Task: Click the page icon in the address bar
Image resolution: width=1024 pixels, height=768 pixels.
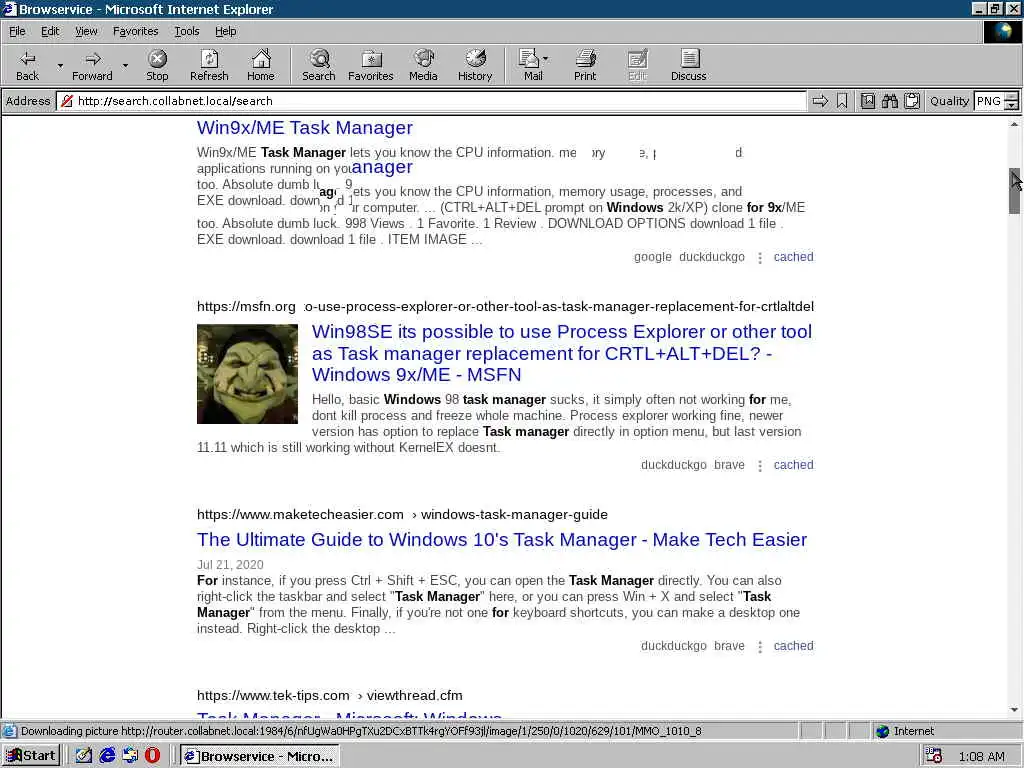Action: 67,101
